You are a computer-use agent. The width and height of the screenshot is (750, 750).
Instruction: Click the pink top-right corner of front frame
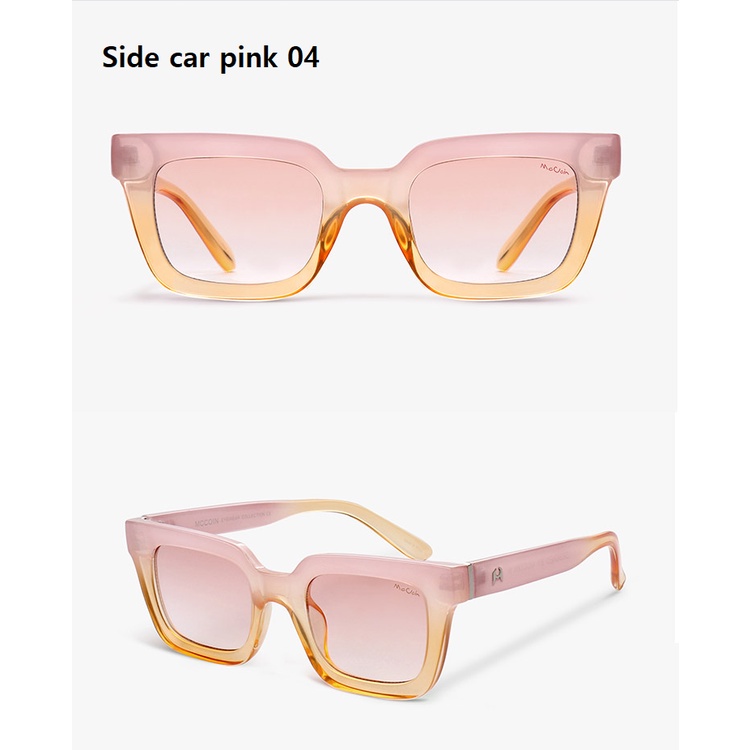click(600, 155)
